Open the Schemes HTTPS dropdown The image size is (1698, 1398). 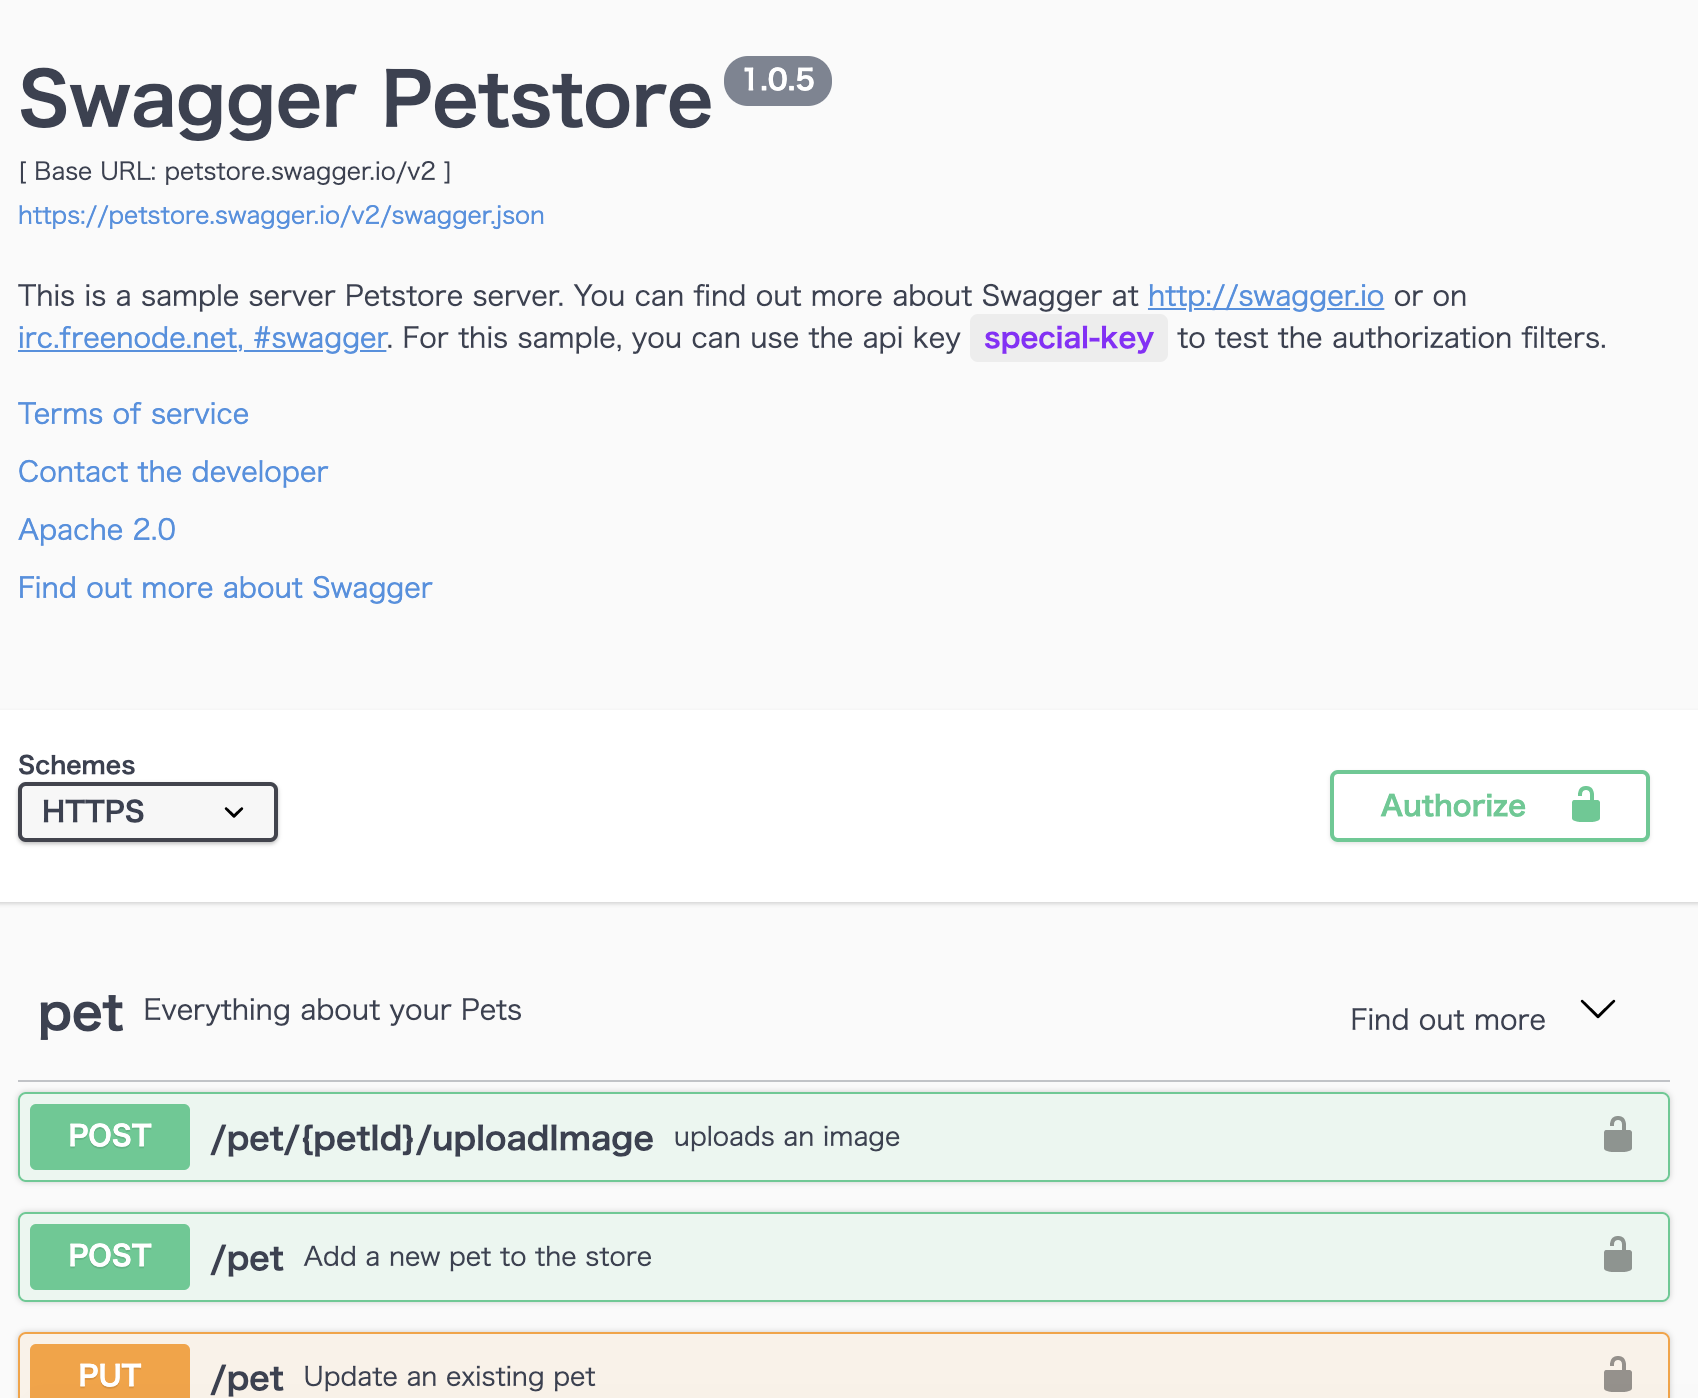pyautogui.click(x=147, y=812)
